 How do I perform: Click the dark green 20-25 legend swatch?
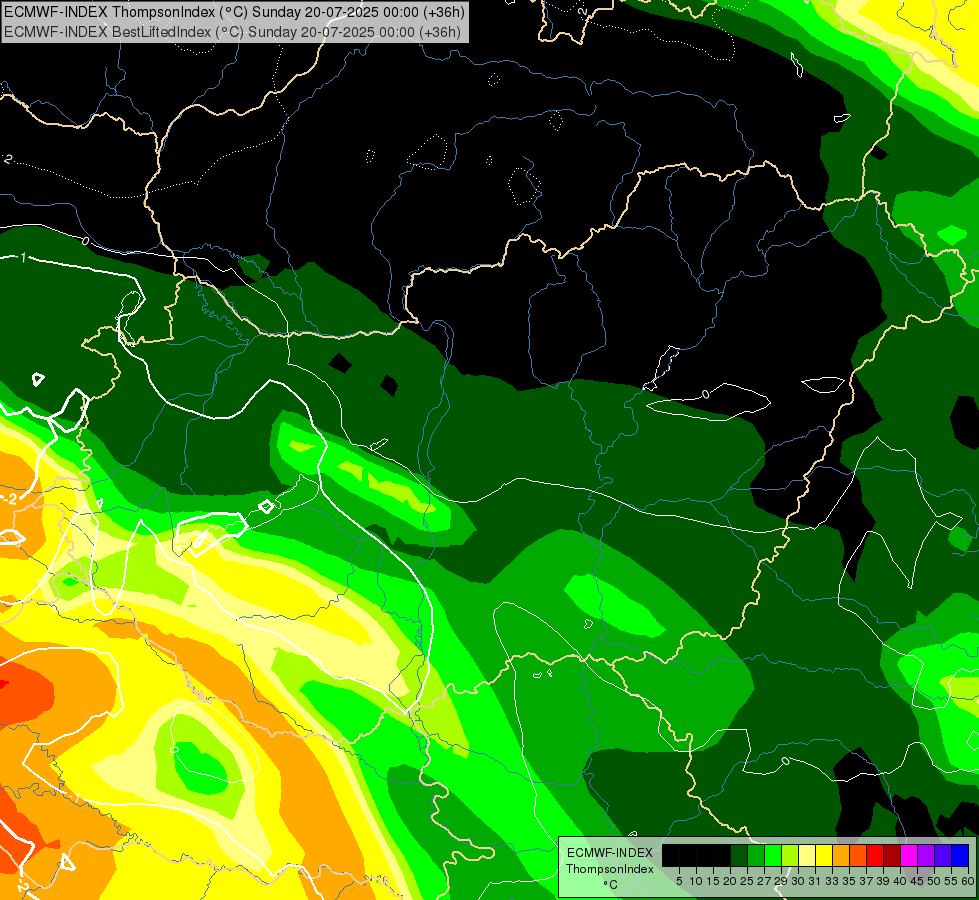739,855
